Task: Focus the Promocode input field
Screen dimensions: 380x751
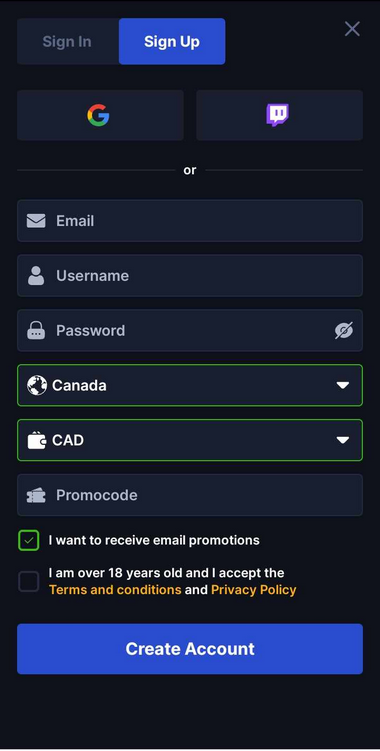Action: pos(190,495)
